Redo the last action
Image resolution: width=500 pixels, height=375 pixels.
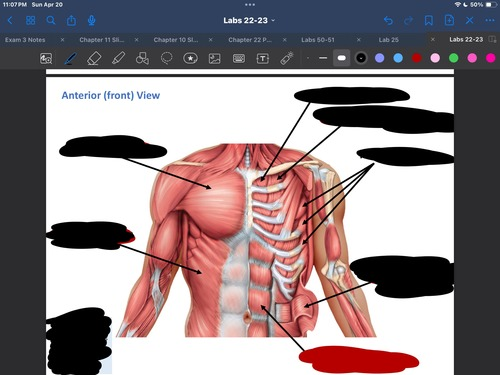[408, 21]
